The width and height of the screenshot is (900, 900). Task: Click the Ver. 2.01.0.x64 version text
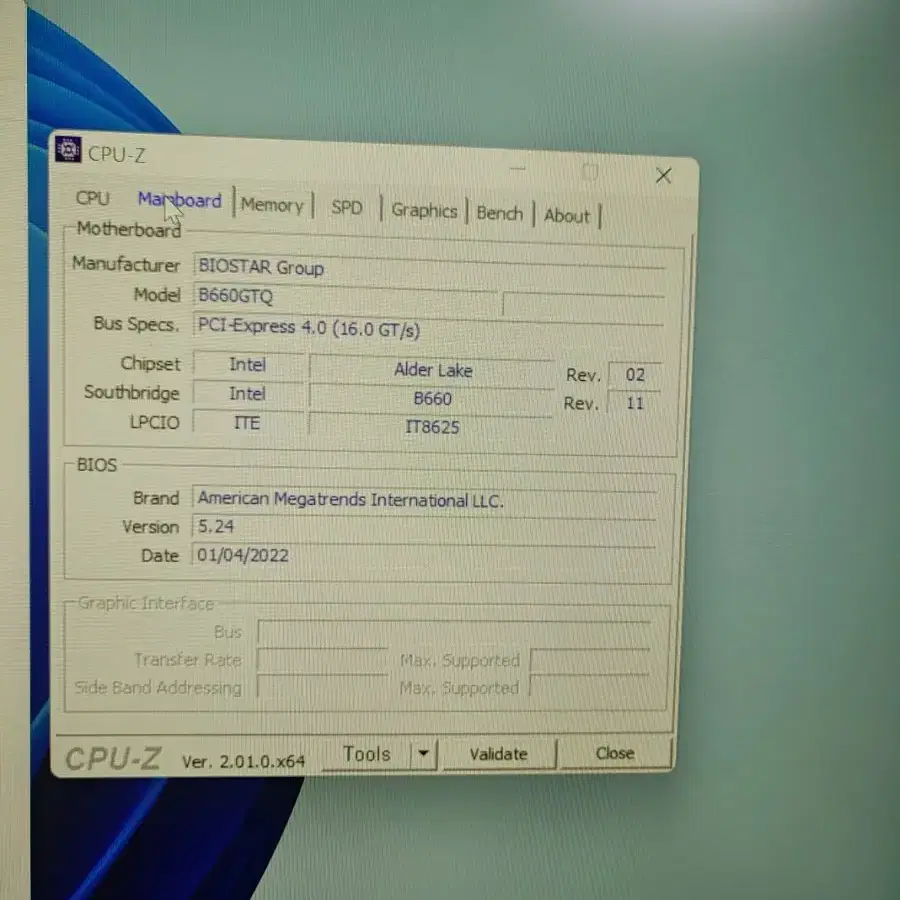point(243,761)
